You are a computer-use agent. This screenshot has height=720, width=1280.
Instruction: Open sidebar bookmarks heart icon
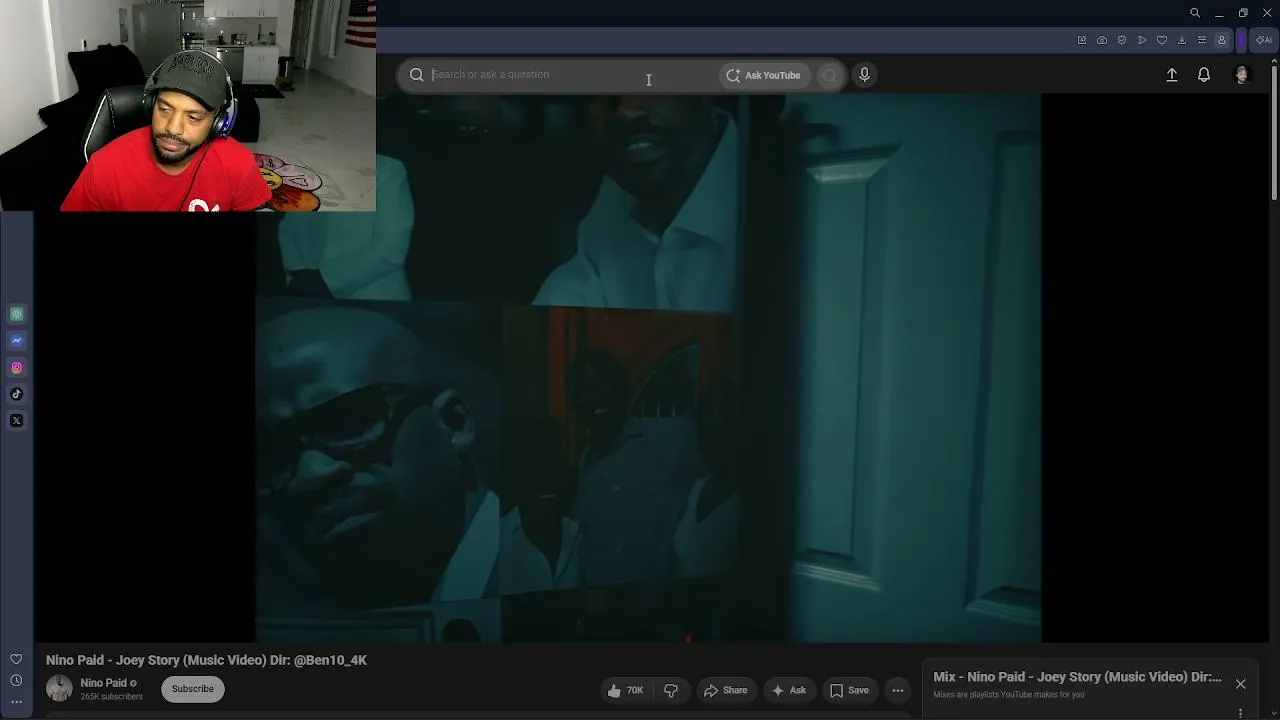click(16, 659)
